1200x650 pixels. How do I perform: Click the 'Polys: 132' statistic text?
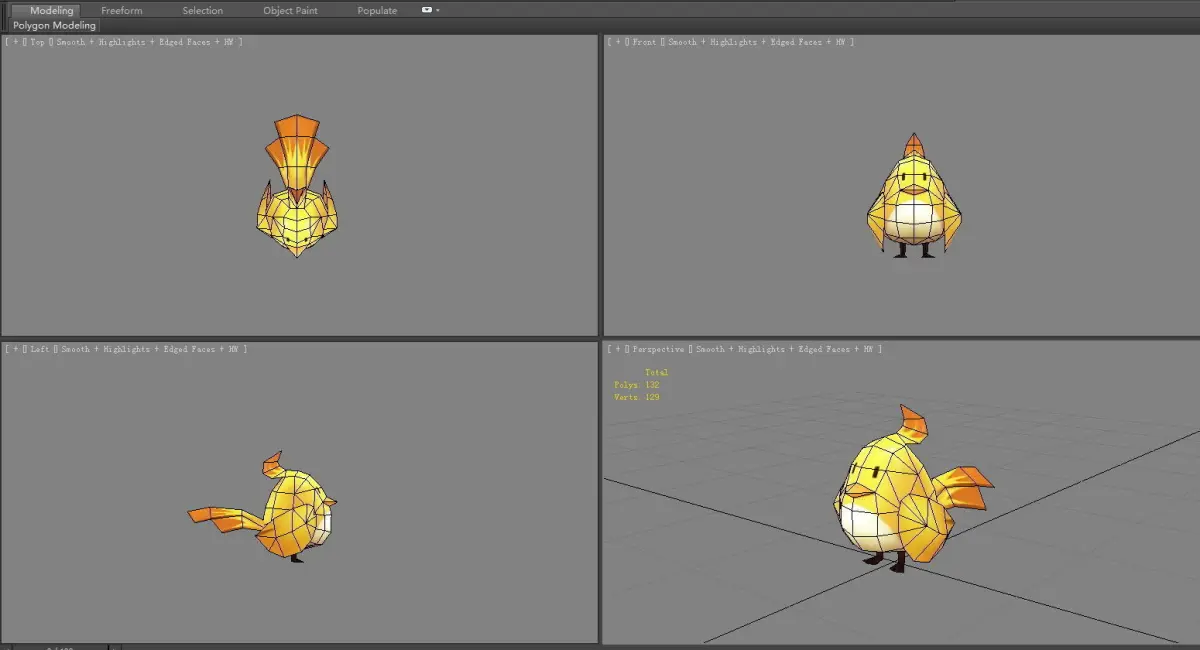[x=636, y=385]
